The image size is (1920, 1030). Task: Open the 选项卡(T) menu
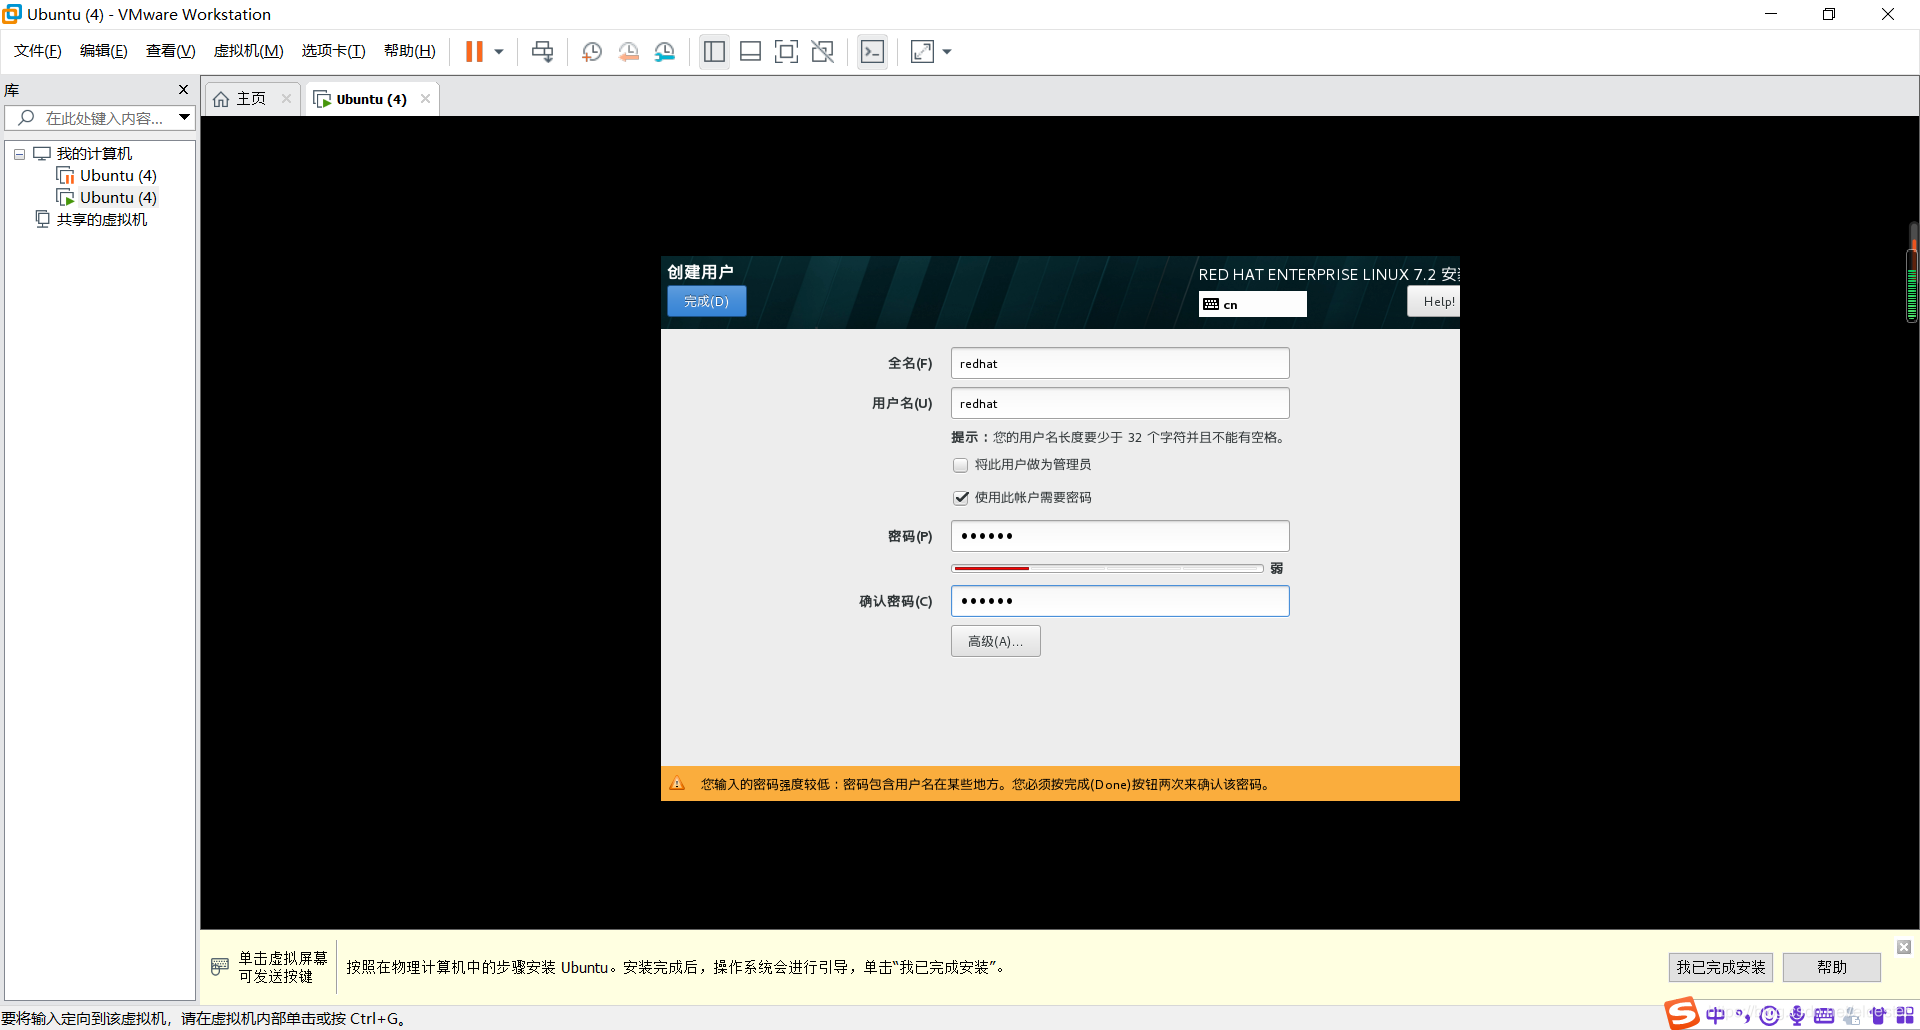tap(334, 51)
